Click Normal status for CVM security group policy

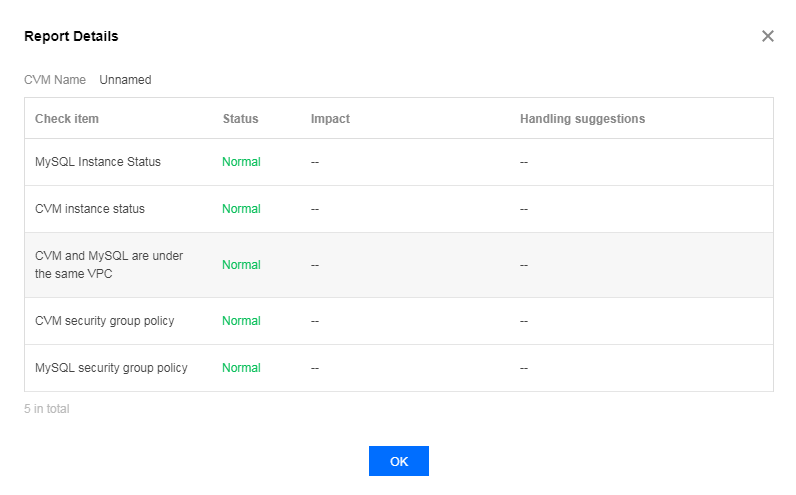point(241,321)
